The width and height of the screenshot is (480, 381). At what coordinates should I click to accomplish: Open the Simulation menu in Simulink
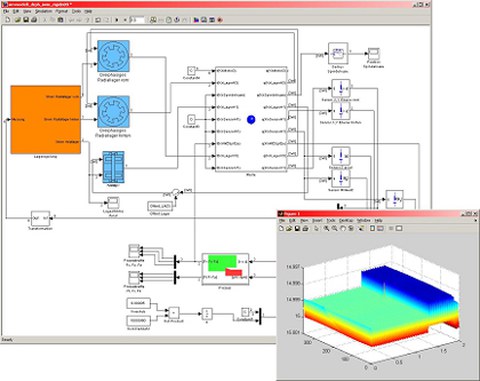pos(43,11)
